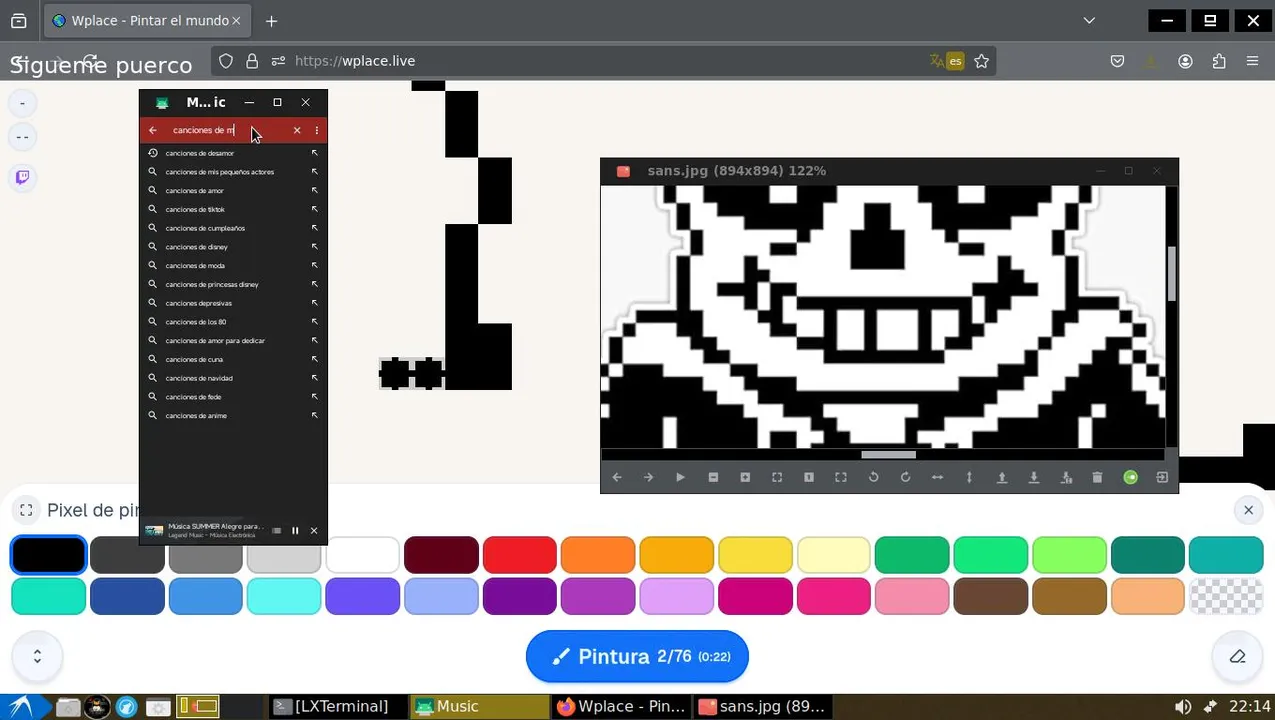Zoom in with the plus icon in viewer
Image resolution: width=1275 pixels, height=720 pixels.
coord(745,478)
